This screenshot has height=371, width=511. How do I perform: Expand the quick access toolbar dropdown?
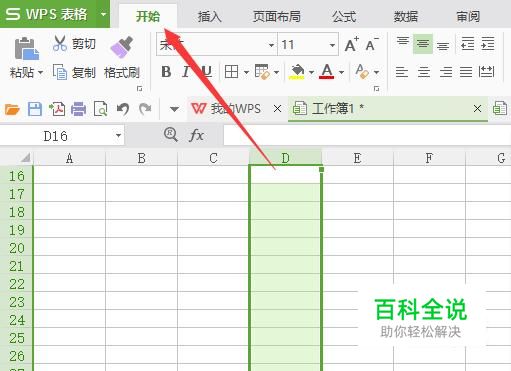(x=174, y=109)
